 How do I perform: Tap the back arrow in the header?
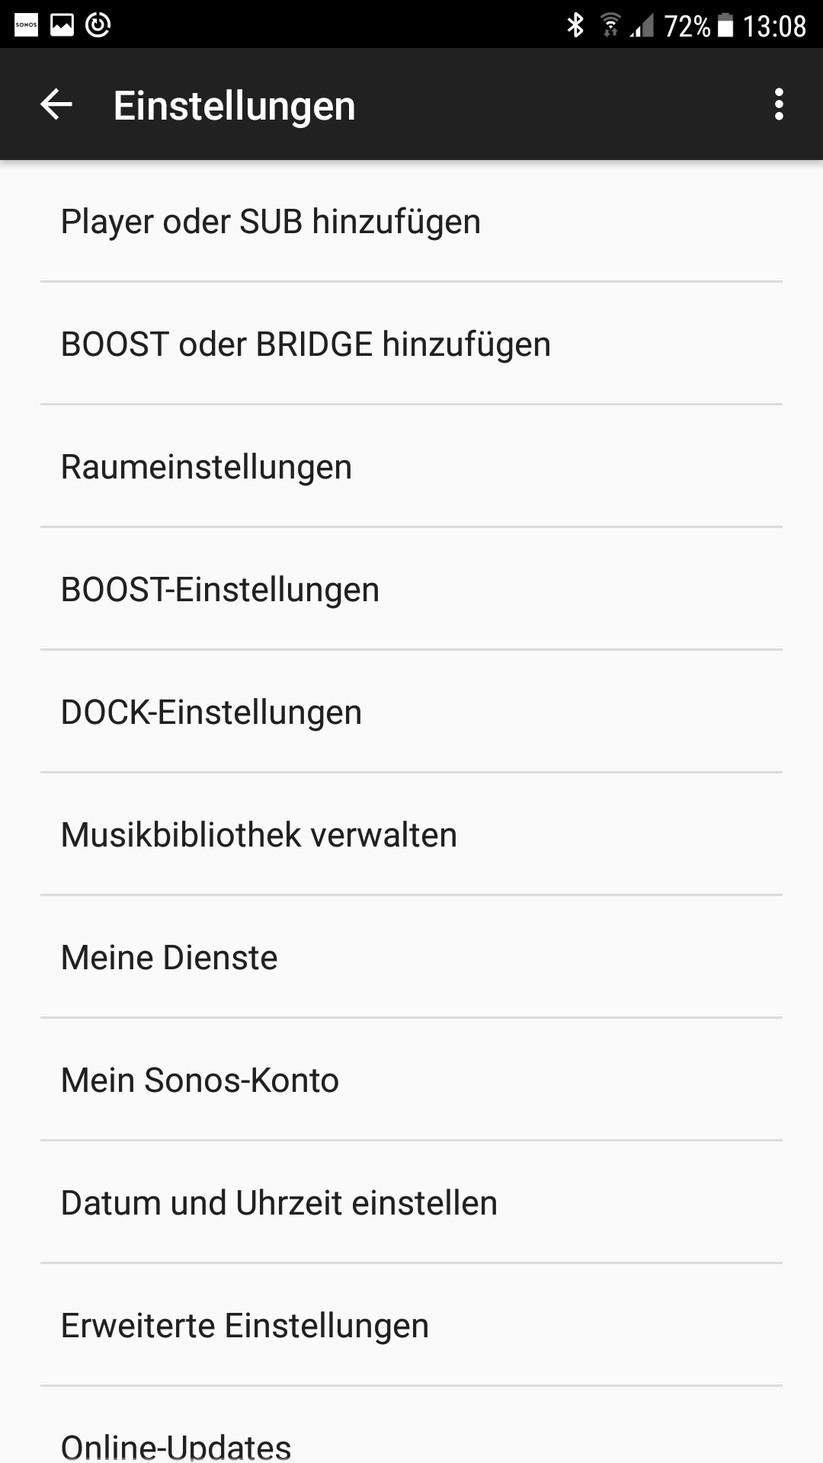pos(56,104)
